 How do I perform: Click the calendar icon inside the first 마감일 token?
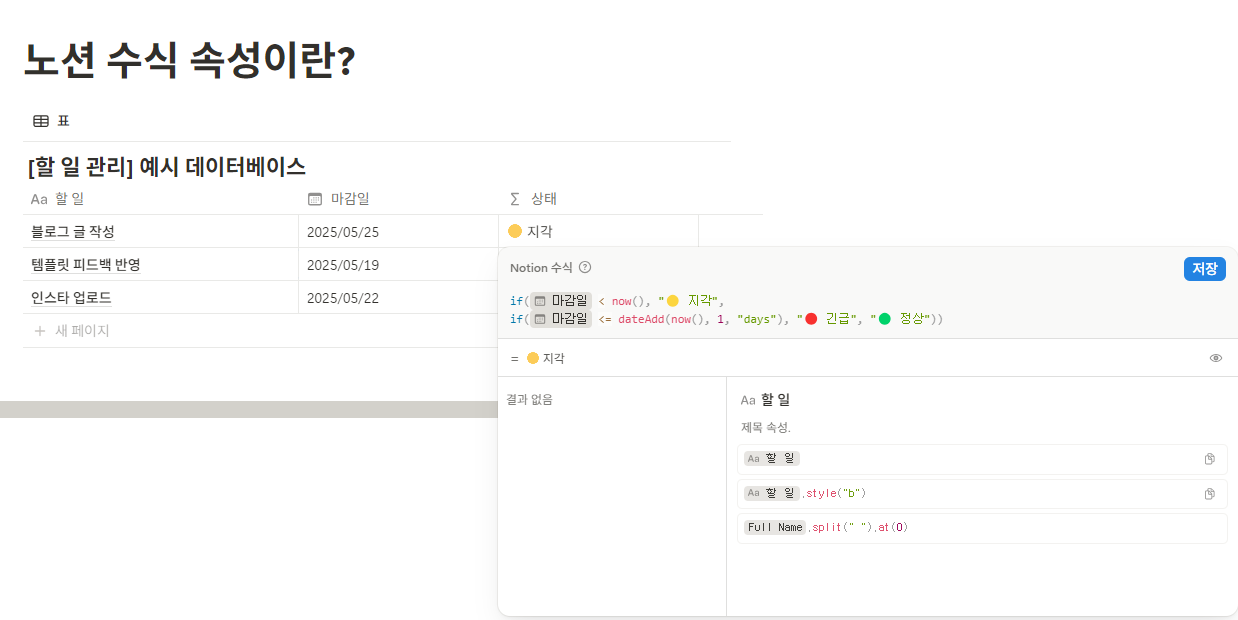click(x=539, y=301)
